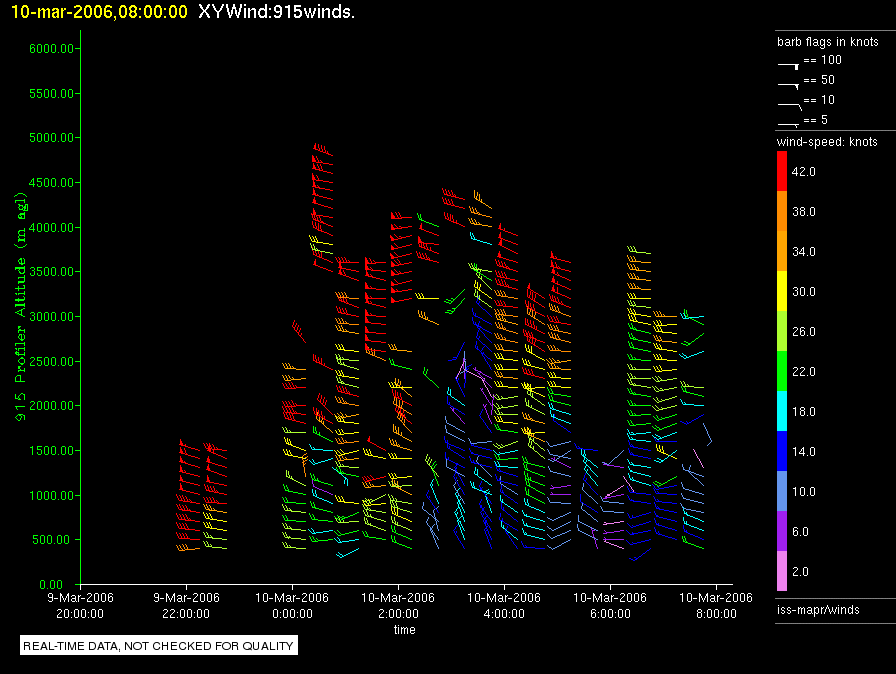Screen dimensions: 896x674
Task: Click the 5000.00 altitude axis label
Action: [x=47, y=138]
